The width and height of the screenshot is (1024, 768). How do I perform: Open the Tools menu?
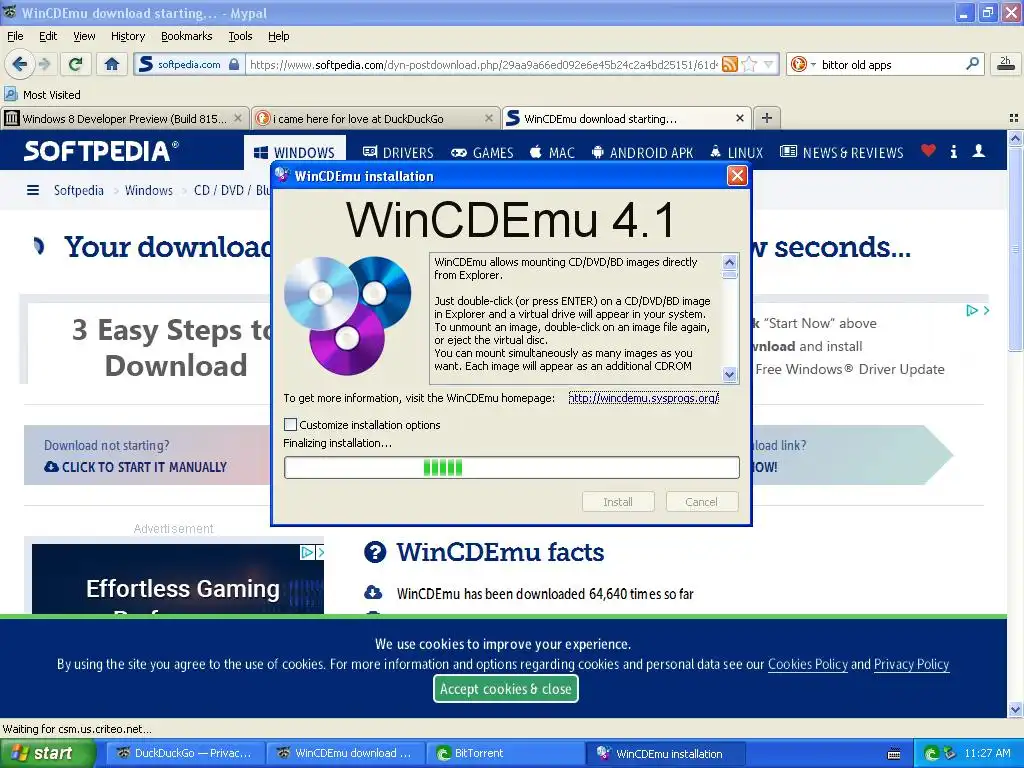(x=240, y=36)
